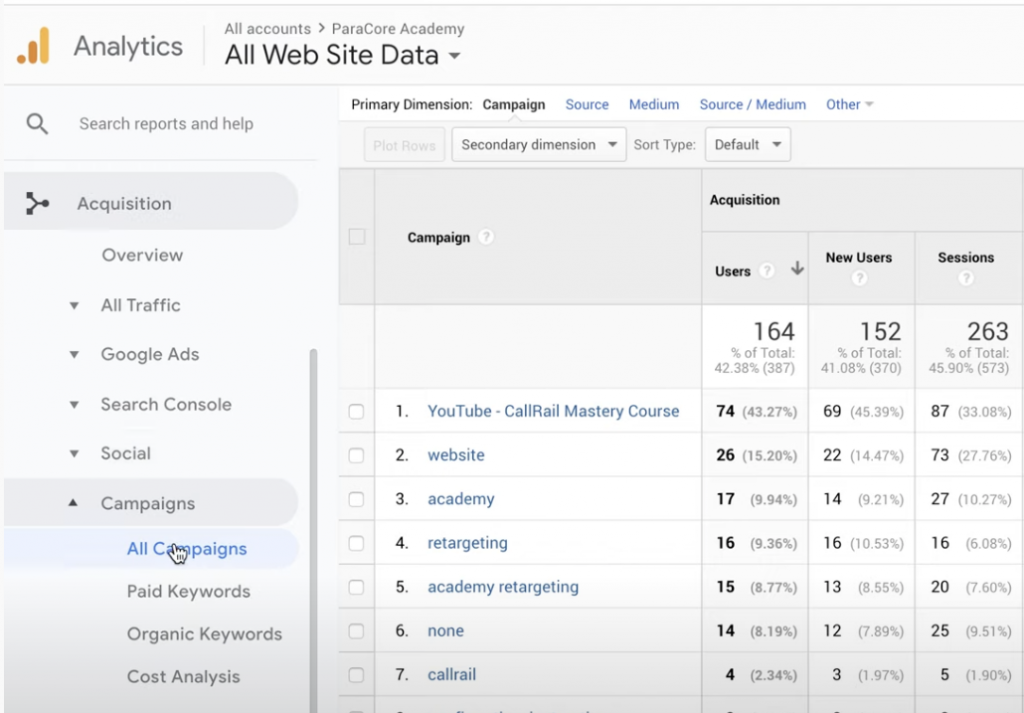Image resolution: width=1024 pixels, height=713 pixels.
Task: Select the Campaign primary dimension
Action: tap(514, 104)
